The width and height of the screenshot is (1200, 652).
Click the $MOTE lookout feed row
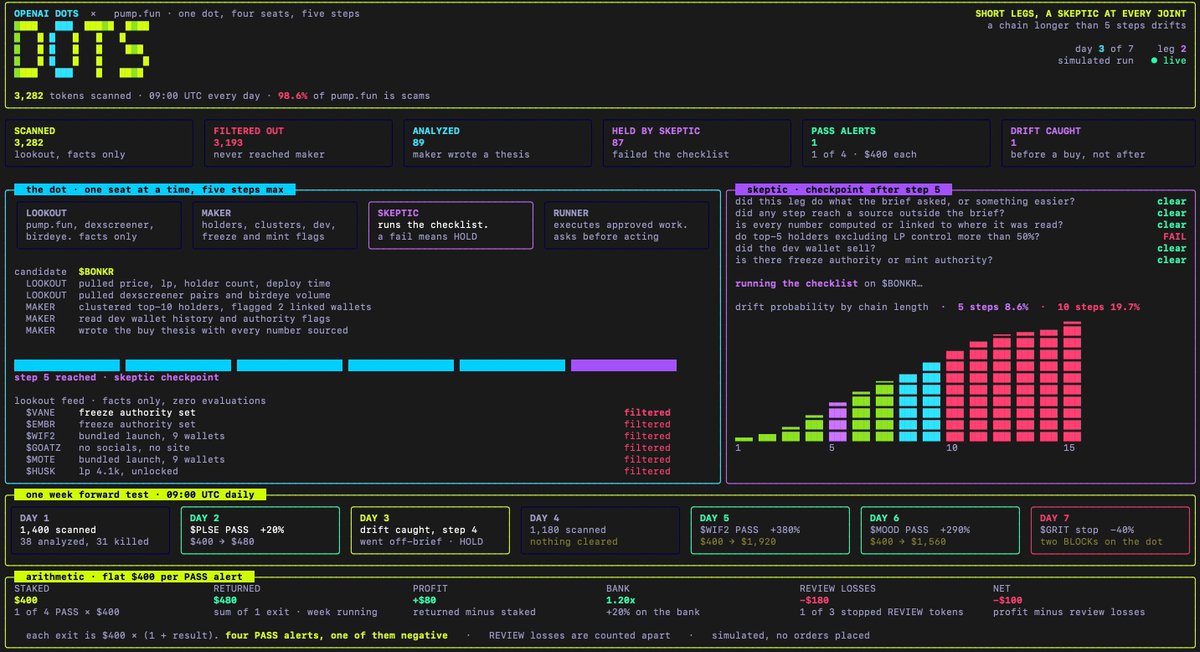(348, 459)
